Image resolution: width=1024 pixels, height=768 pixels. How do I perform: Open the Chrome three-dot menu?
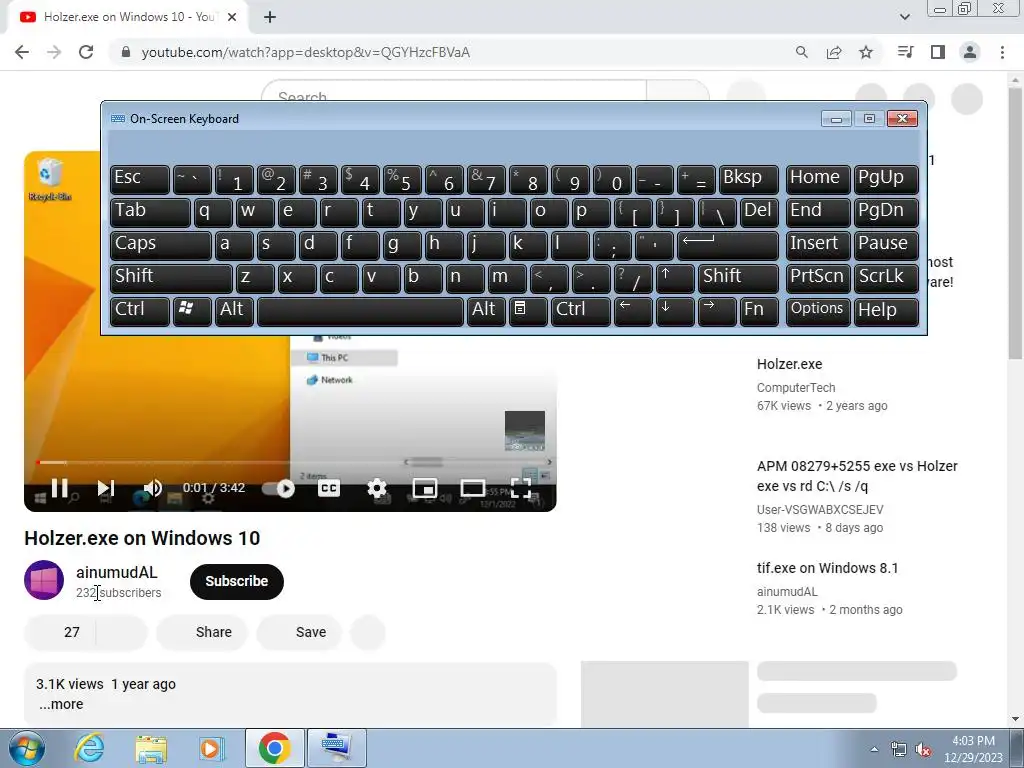click(x=1002, y=52)
